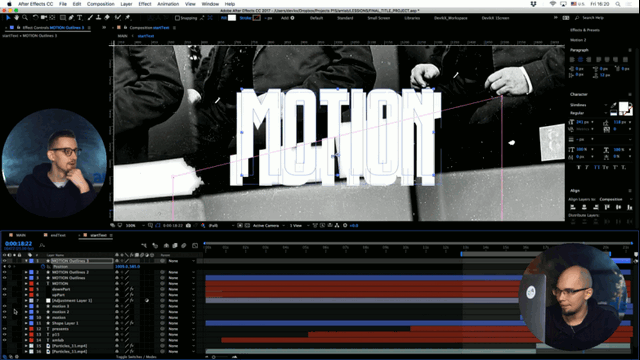
Task: Select the Brush tool
Action: tap(90, 18)
